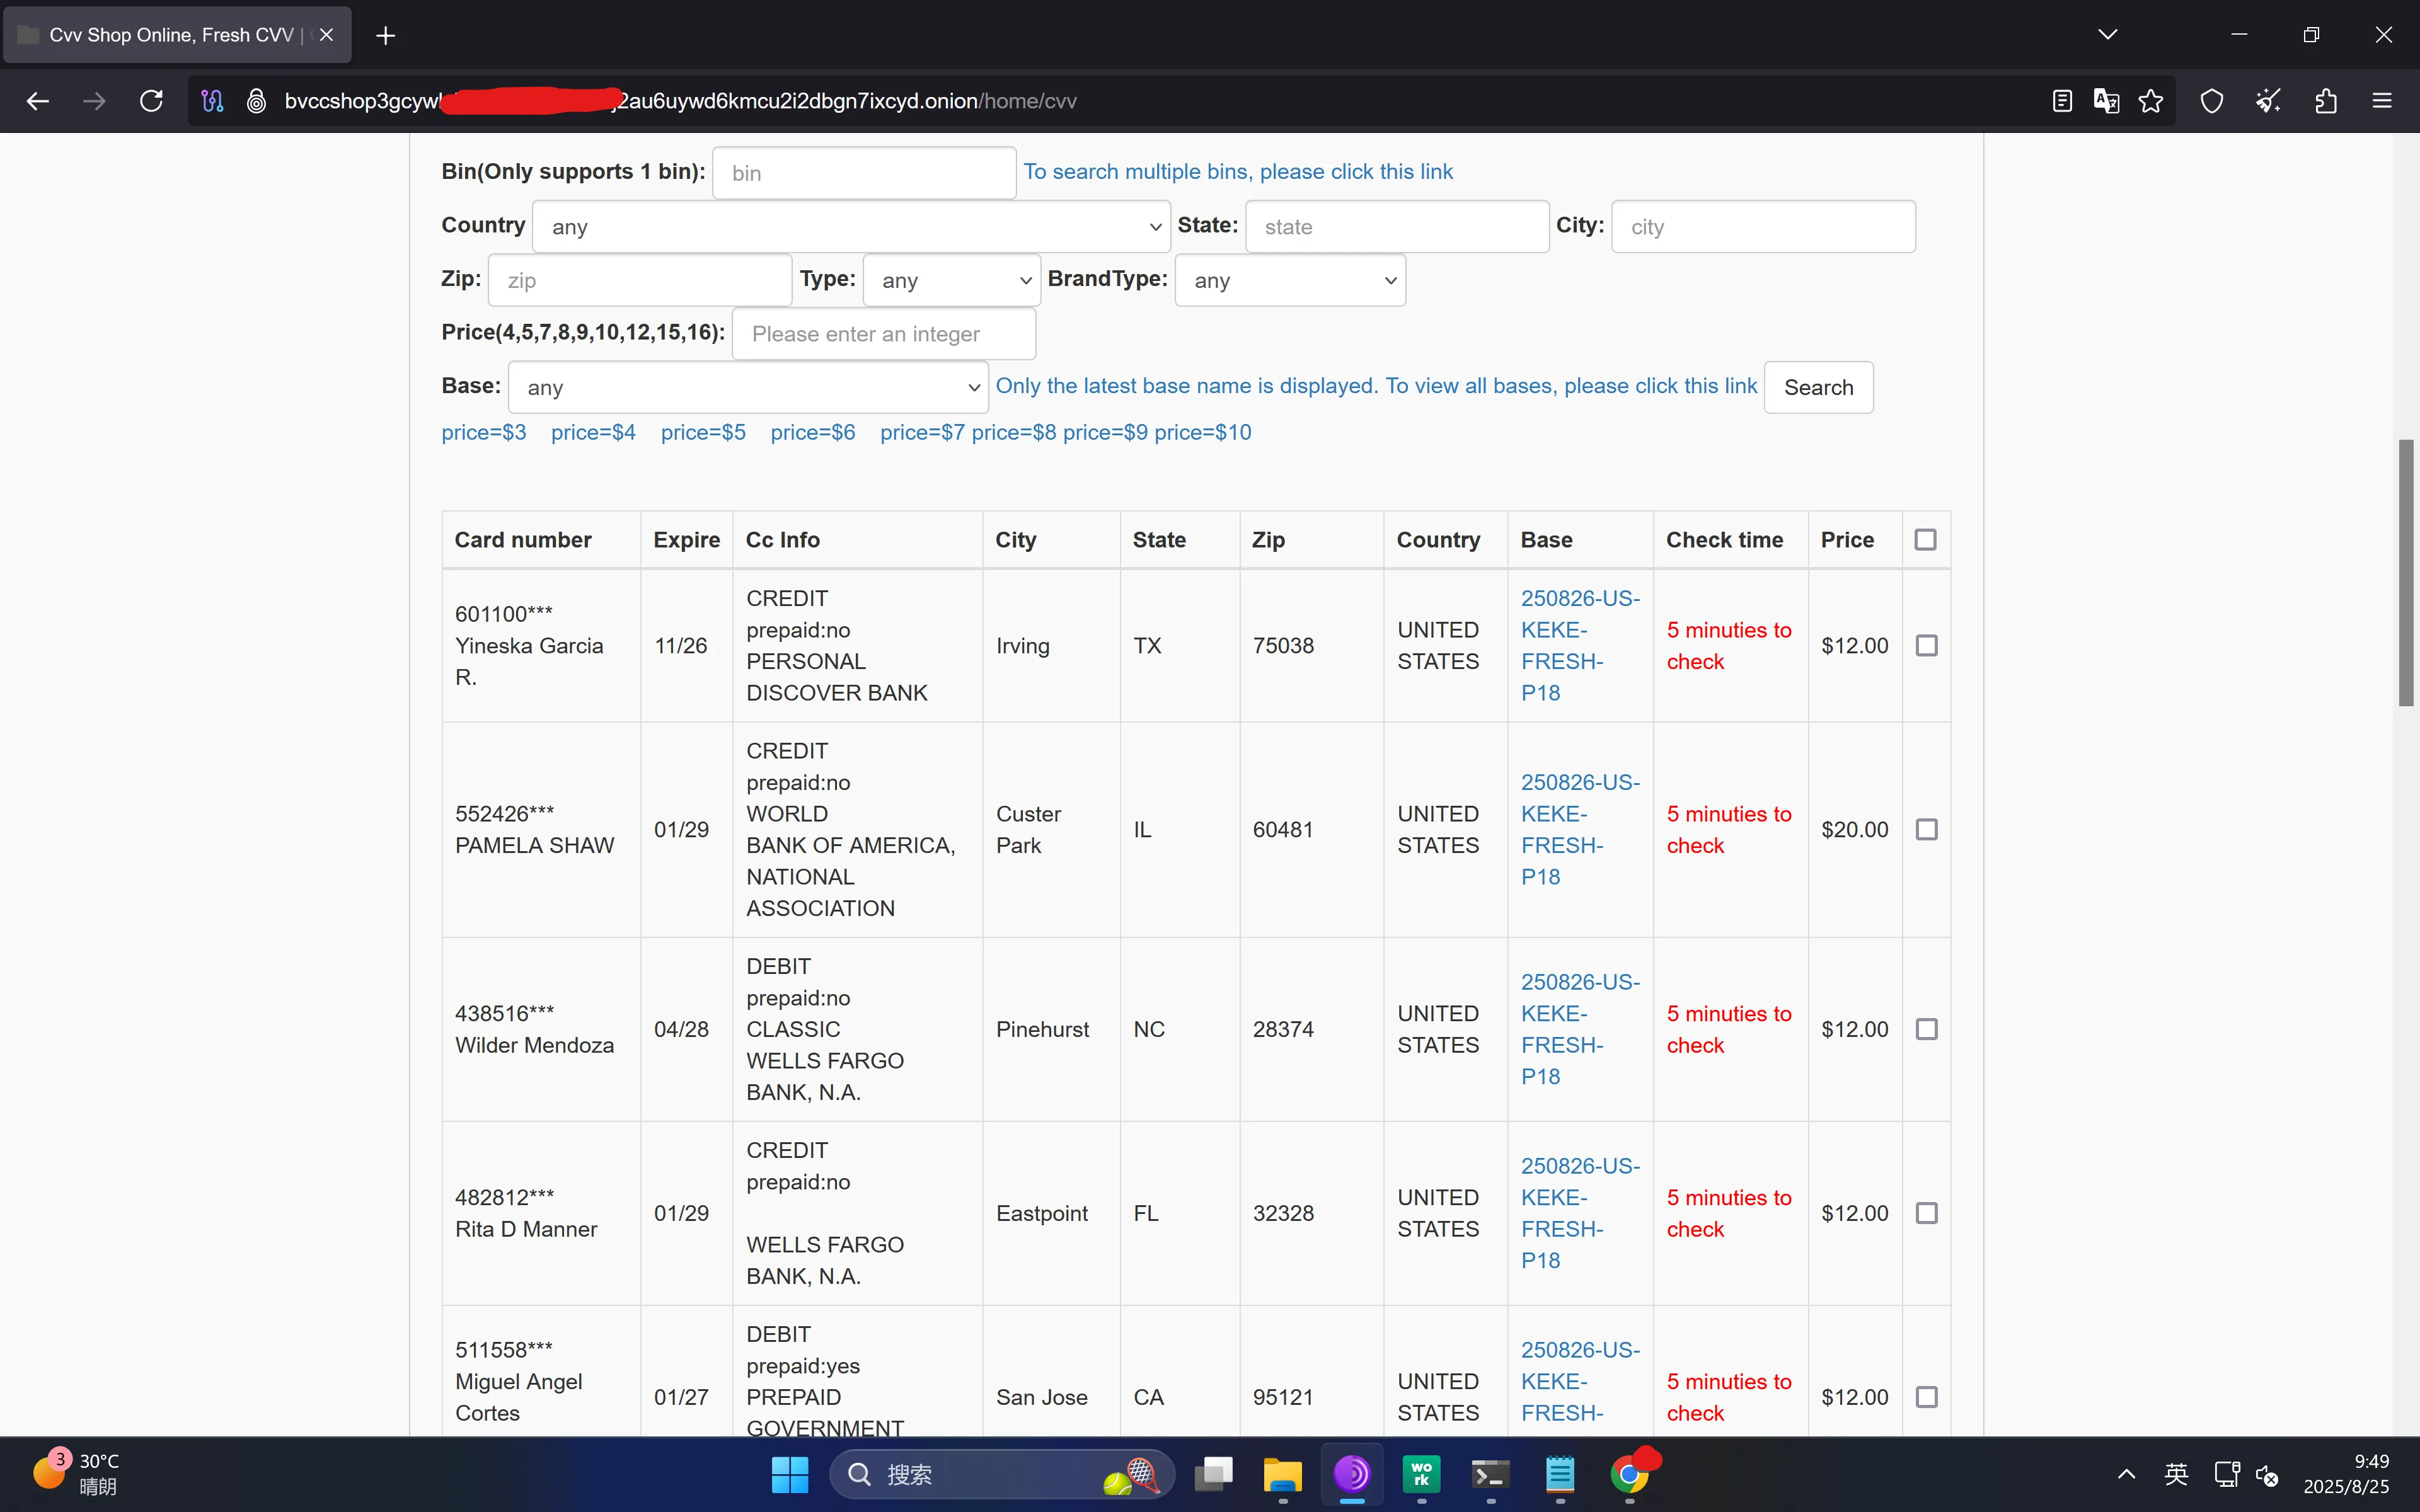Expand the list-all-tabs chevron in the tab bar

(x=2108, y=35)
